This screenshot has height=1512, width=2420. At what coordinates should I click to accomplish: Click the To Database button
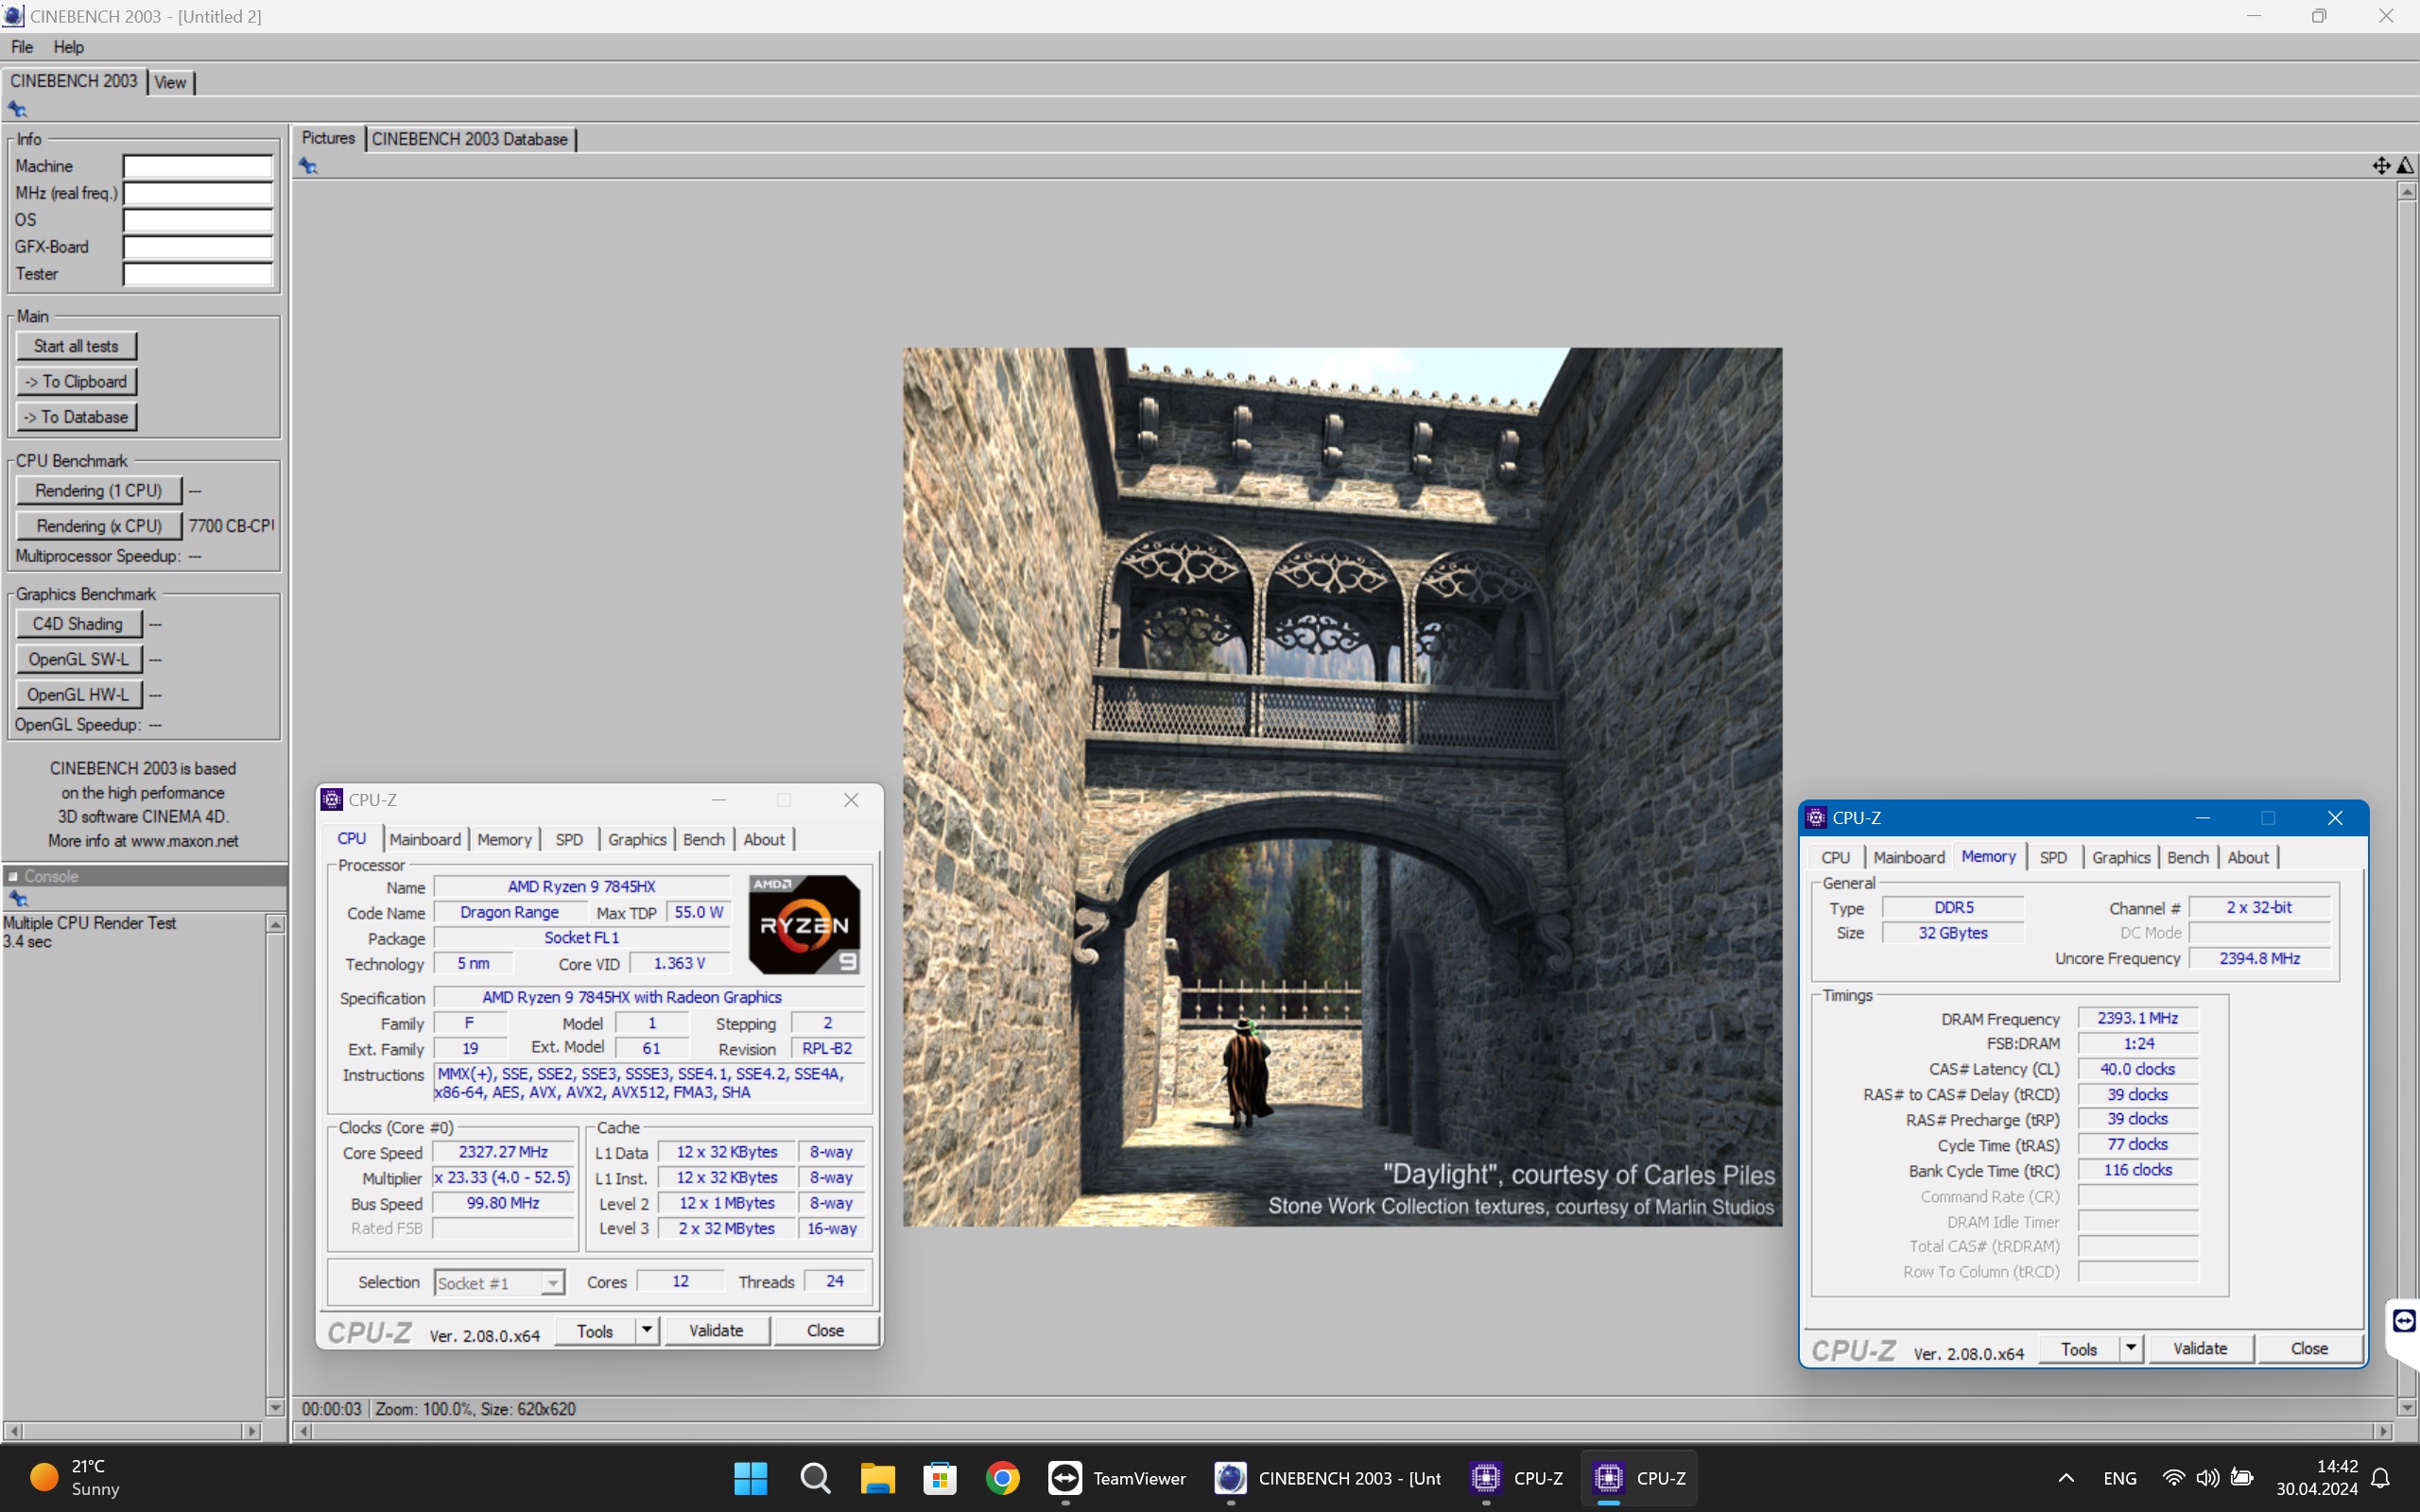[76, 417]
